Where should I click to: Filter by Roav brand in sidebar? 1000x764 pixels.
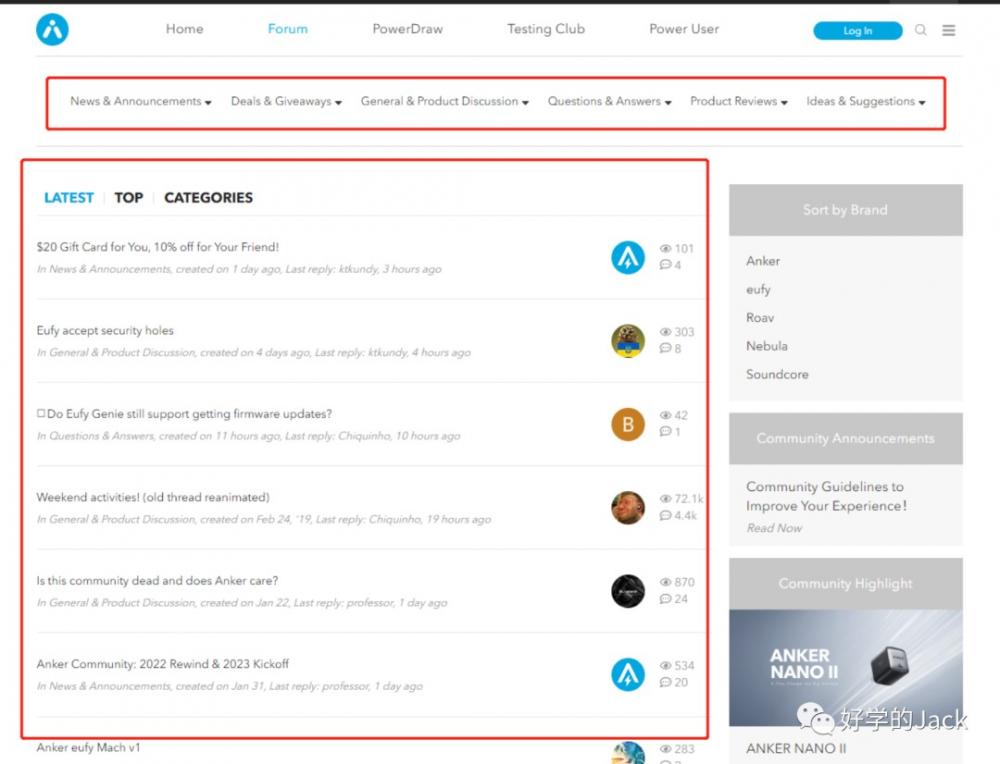760,318
